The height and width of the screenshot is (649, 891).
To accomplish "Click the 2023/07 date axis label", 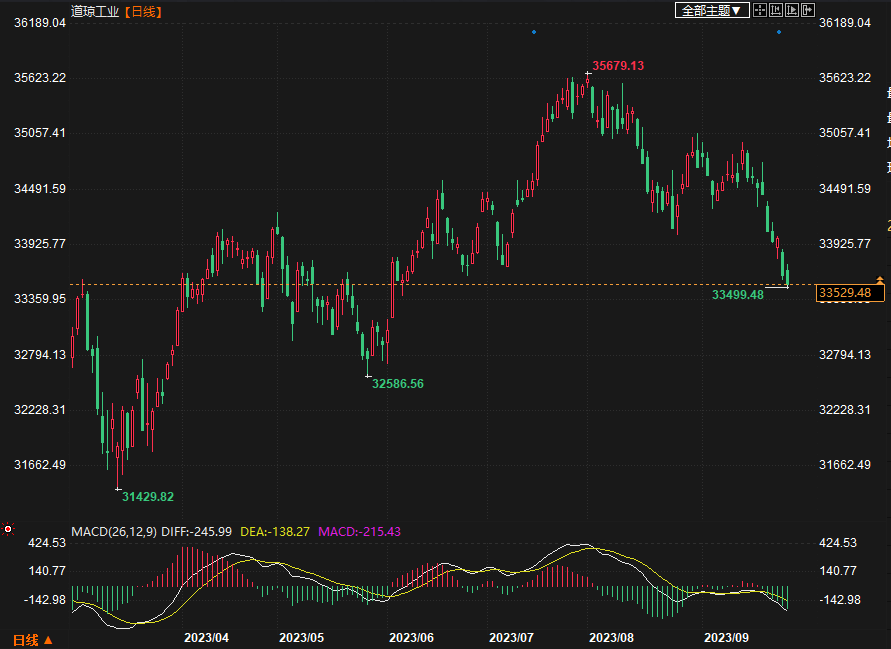I will (x=511, y=638).
